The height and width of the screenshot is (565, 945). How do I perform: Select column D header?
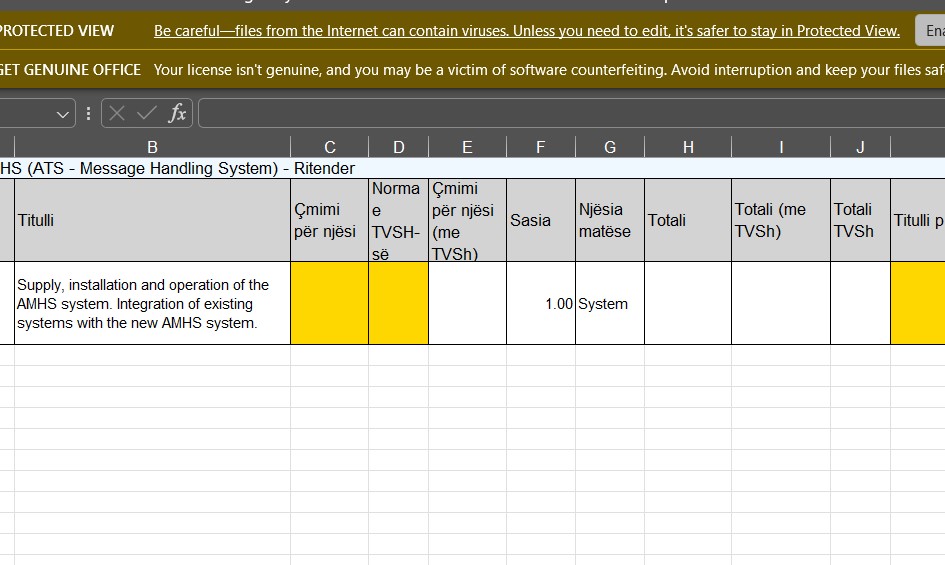pos(398,147)
